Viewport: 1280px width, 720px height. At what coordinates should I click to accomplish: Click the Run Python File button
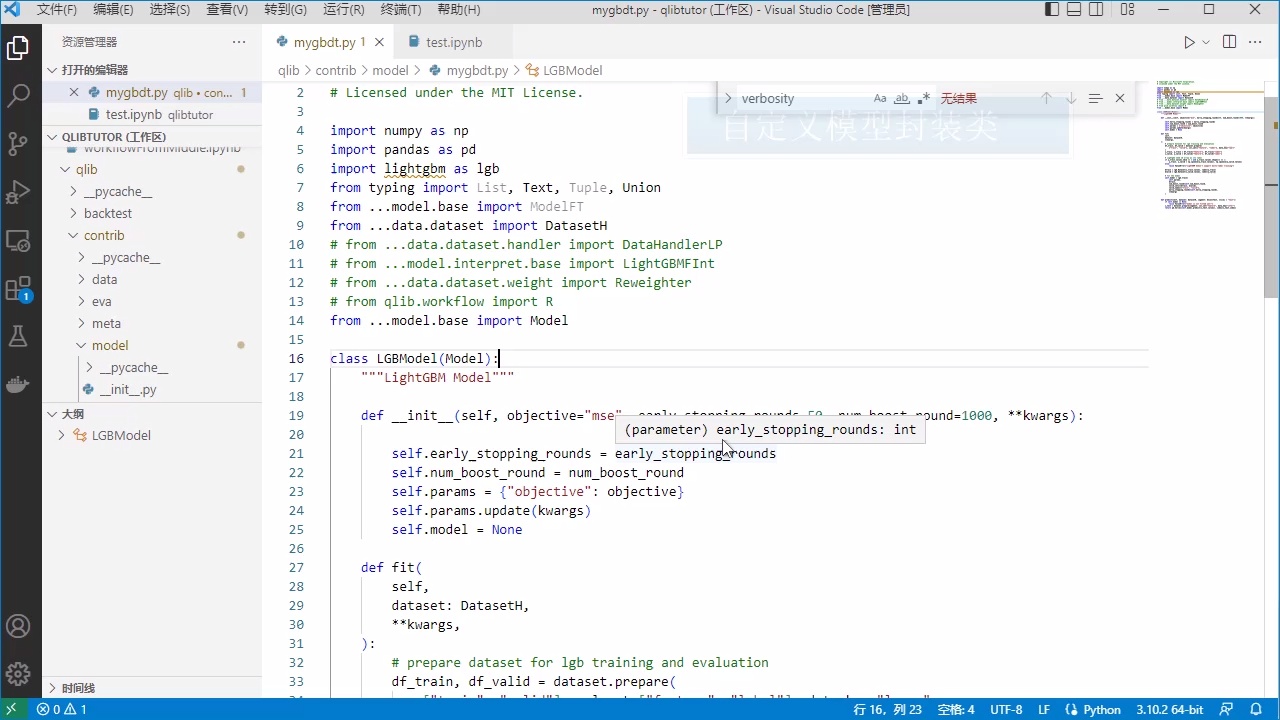1189,42
